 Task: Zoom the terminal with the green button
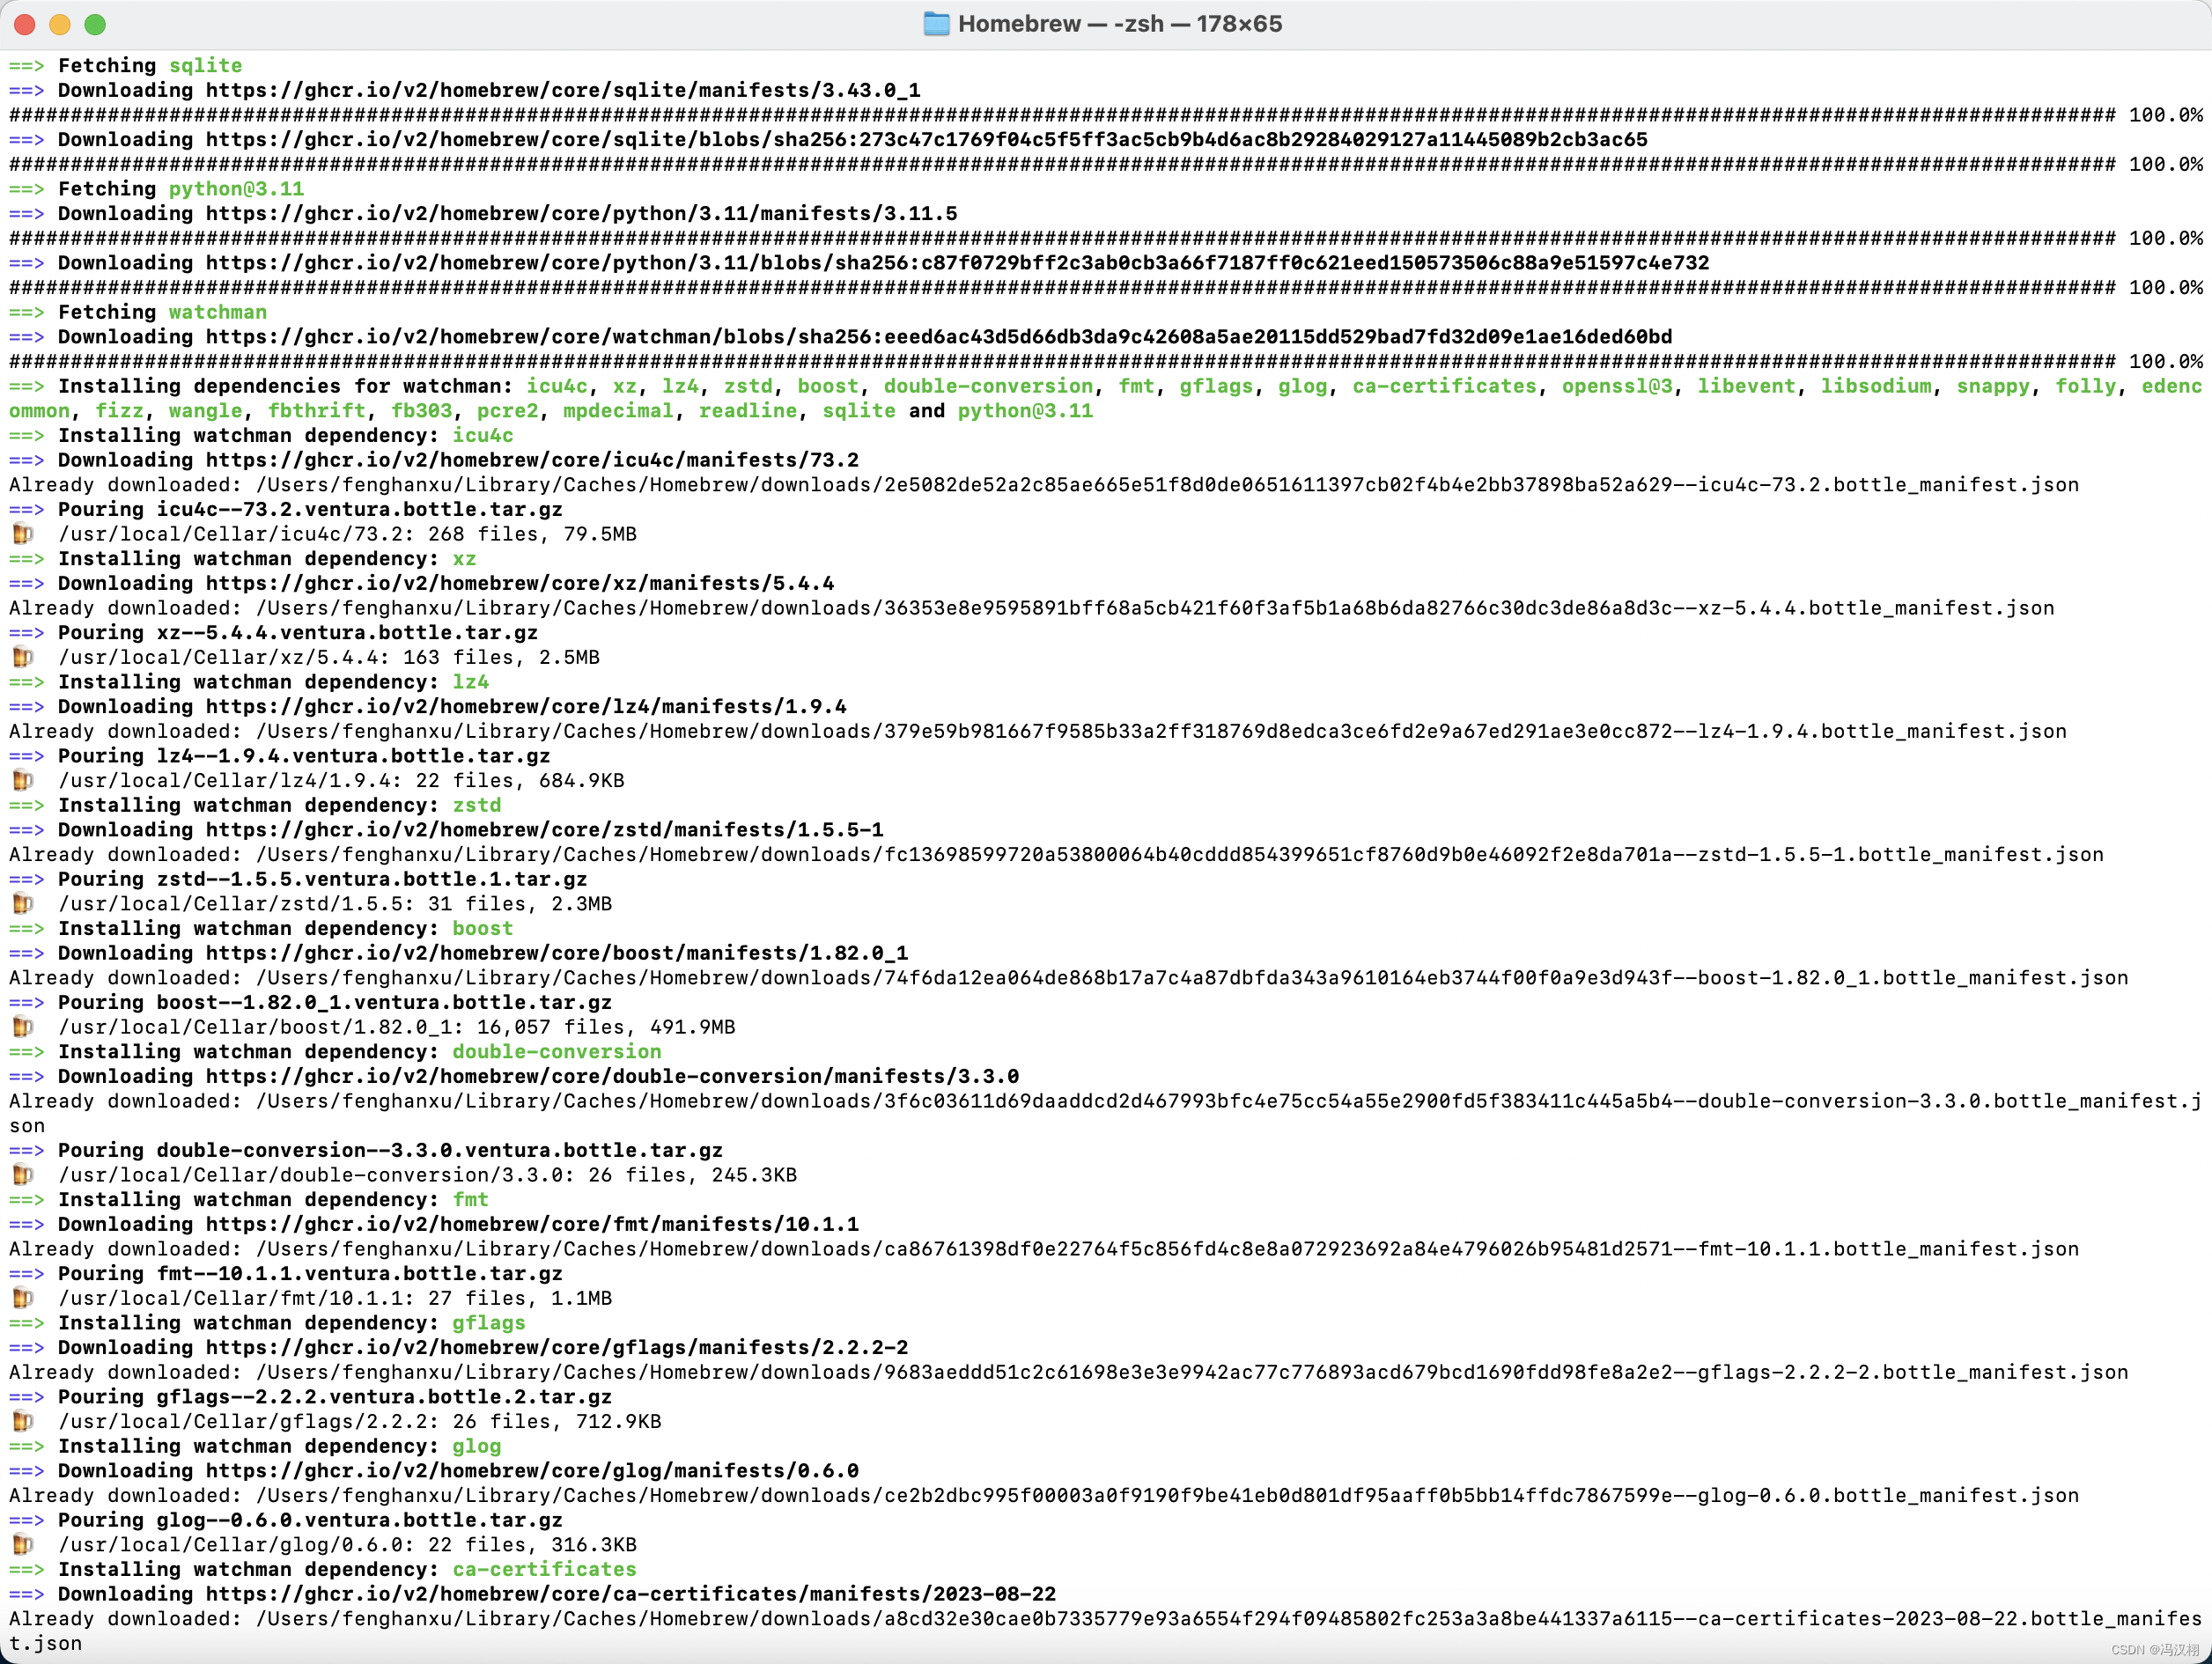95,24
